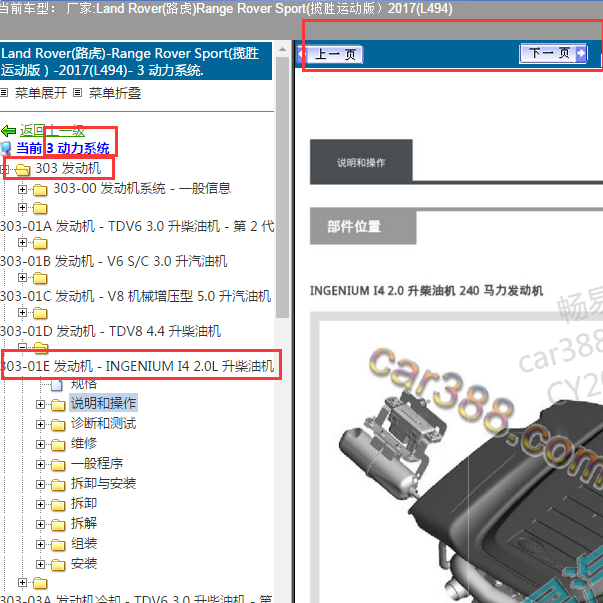
Task: Expand the 组装 folder node
Action: (x=40, y=544)
